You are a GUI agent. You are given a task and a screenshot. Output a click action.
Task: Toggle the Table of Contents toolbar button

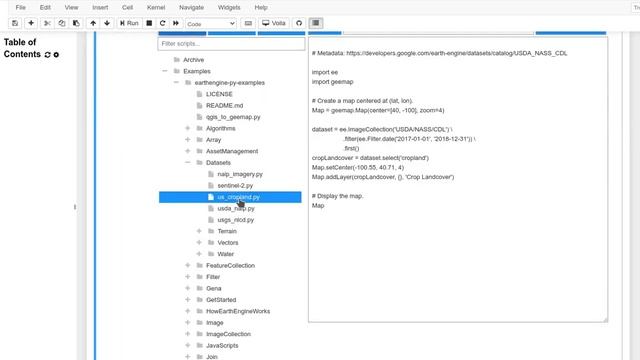316,23
